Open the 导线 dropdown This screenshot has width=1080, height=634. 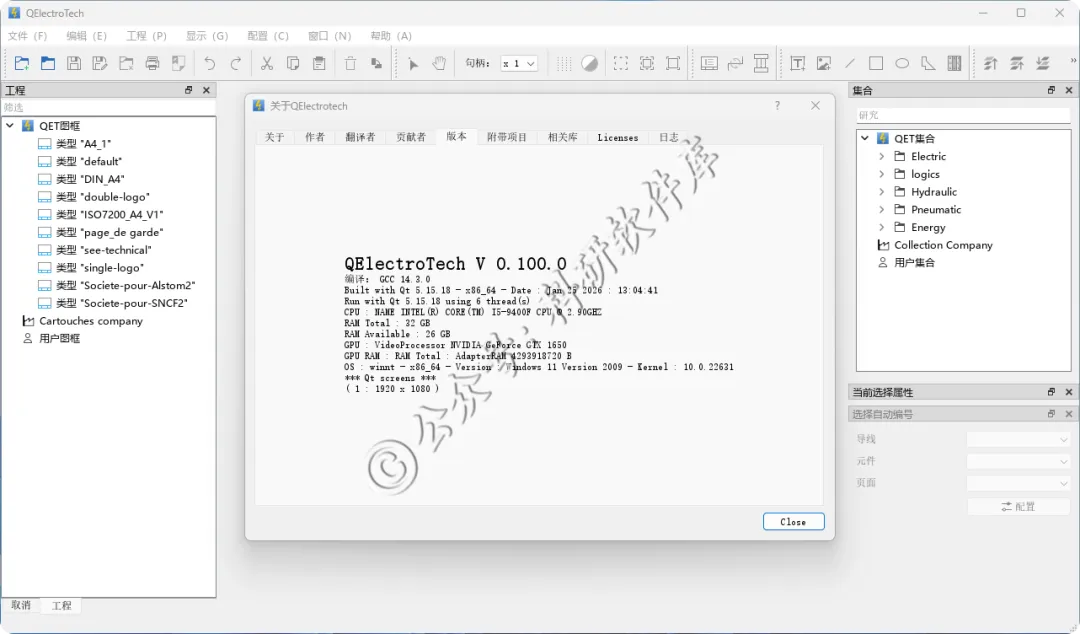pyautogui.click(x=1018, y=439)
